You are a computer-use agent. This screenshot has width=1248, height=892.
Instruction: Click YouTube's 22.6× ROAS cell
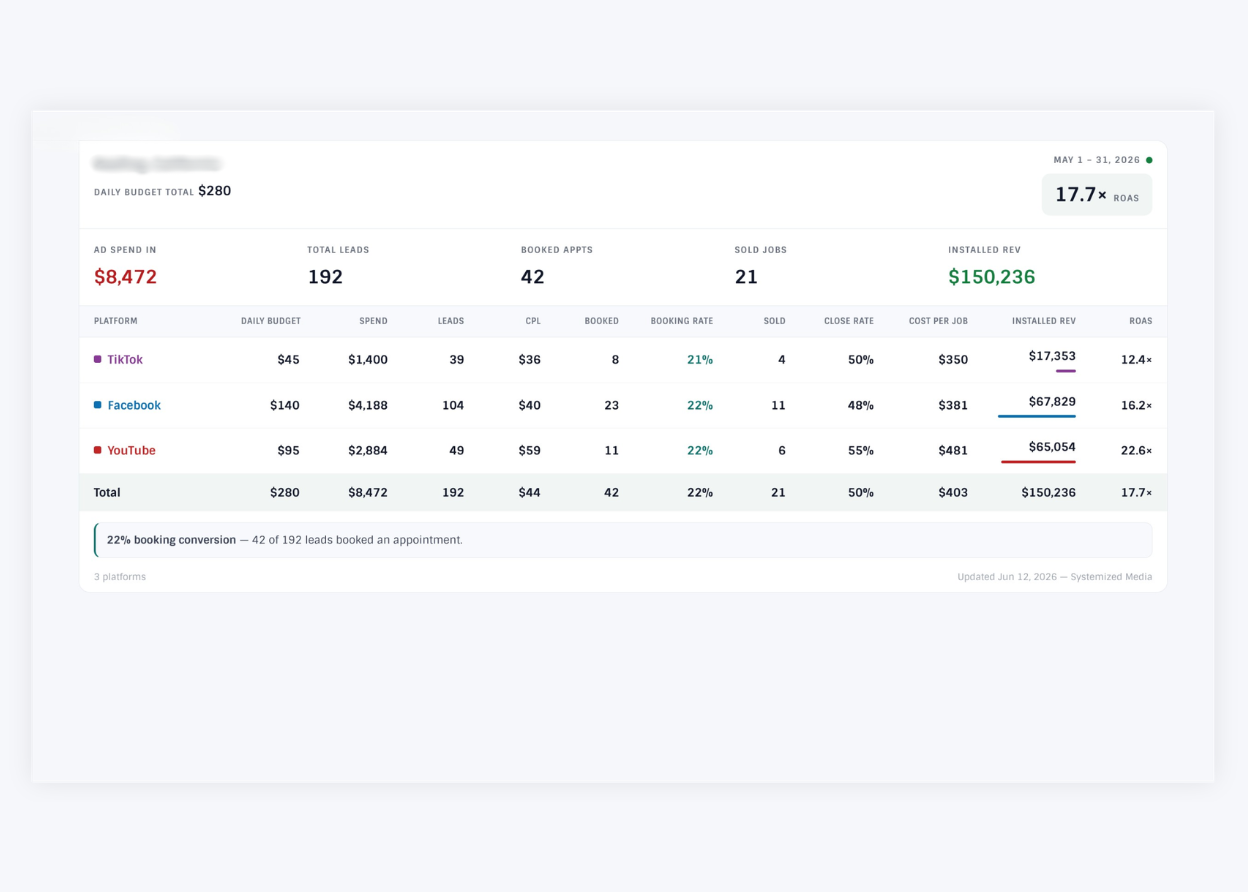(x=1137, y=451)
